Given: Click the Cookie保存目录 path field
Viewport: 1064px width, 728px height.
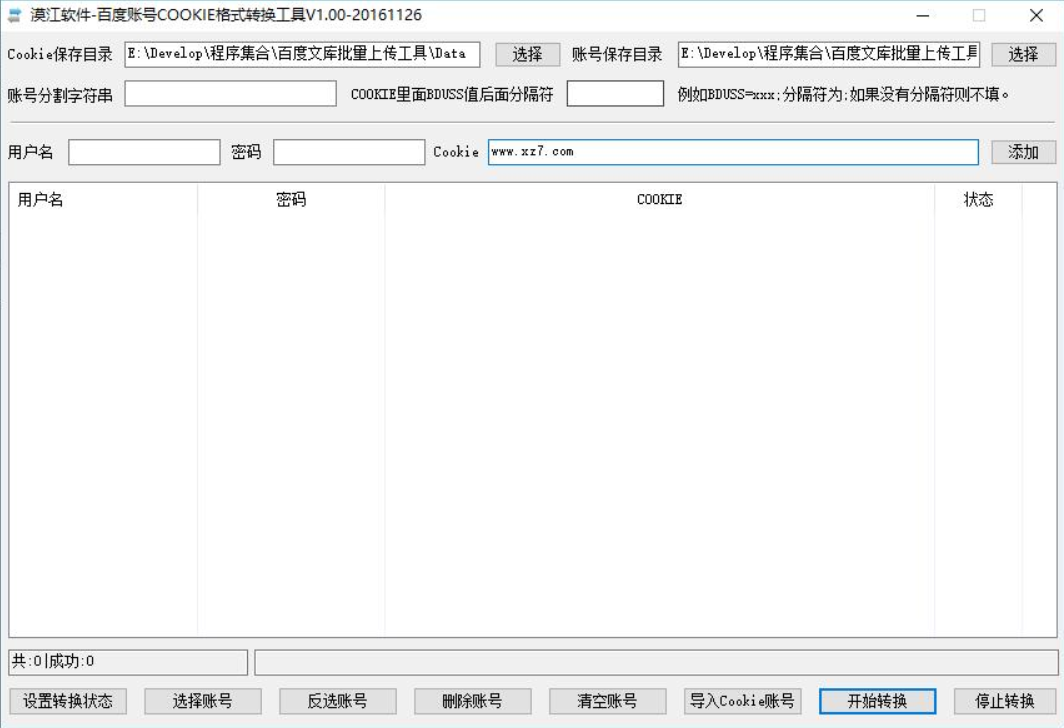Looking at the screenshot, I should [x=302, y=54].
